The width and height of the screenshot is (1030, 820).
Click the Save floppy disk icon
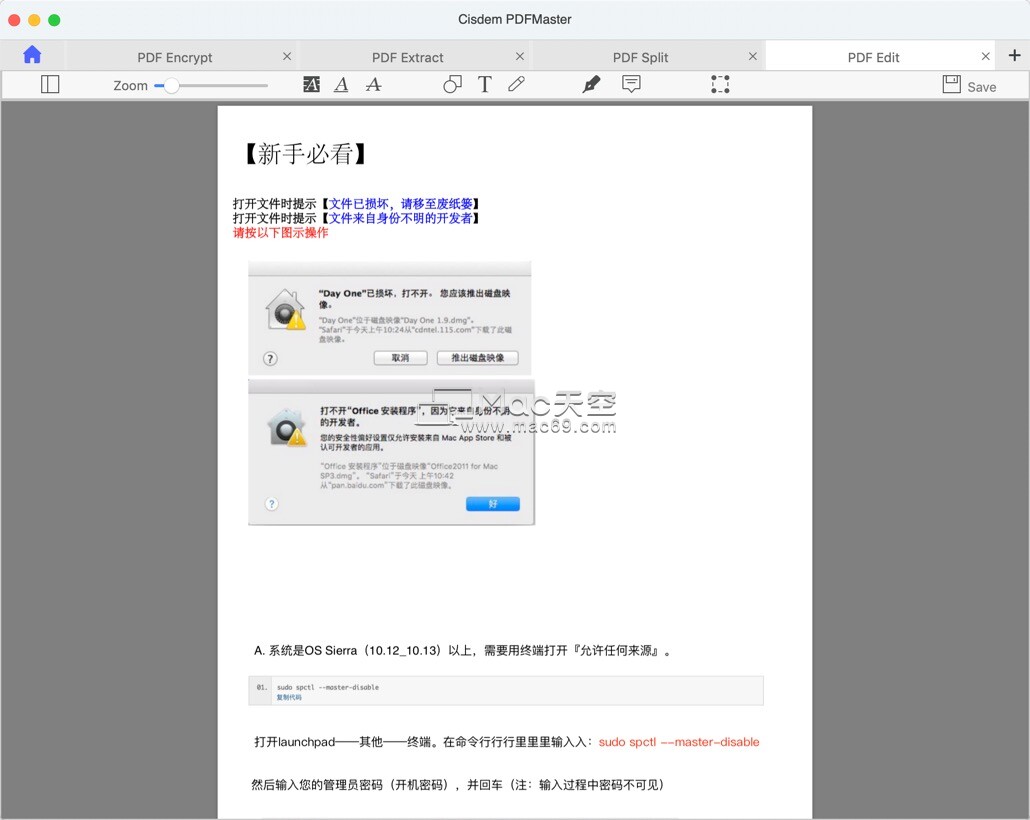951,84
